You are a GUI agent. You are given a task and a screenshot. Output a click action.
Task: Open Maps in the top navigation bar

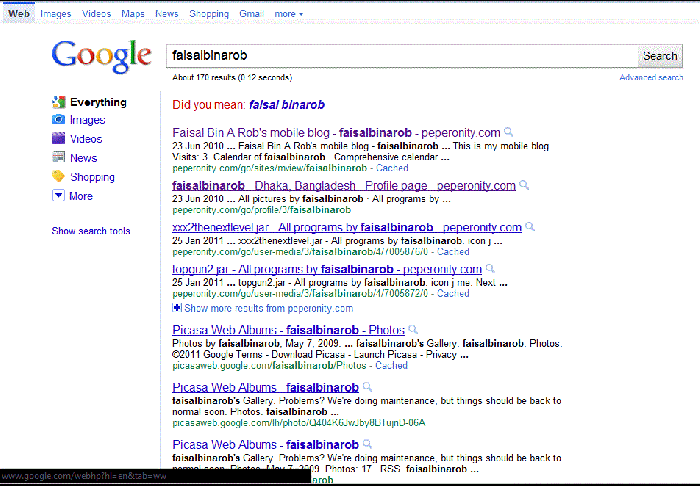[133, 14]
